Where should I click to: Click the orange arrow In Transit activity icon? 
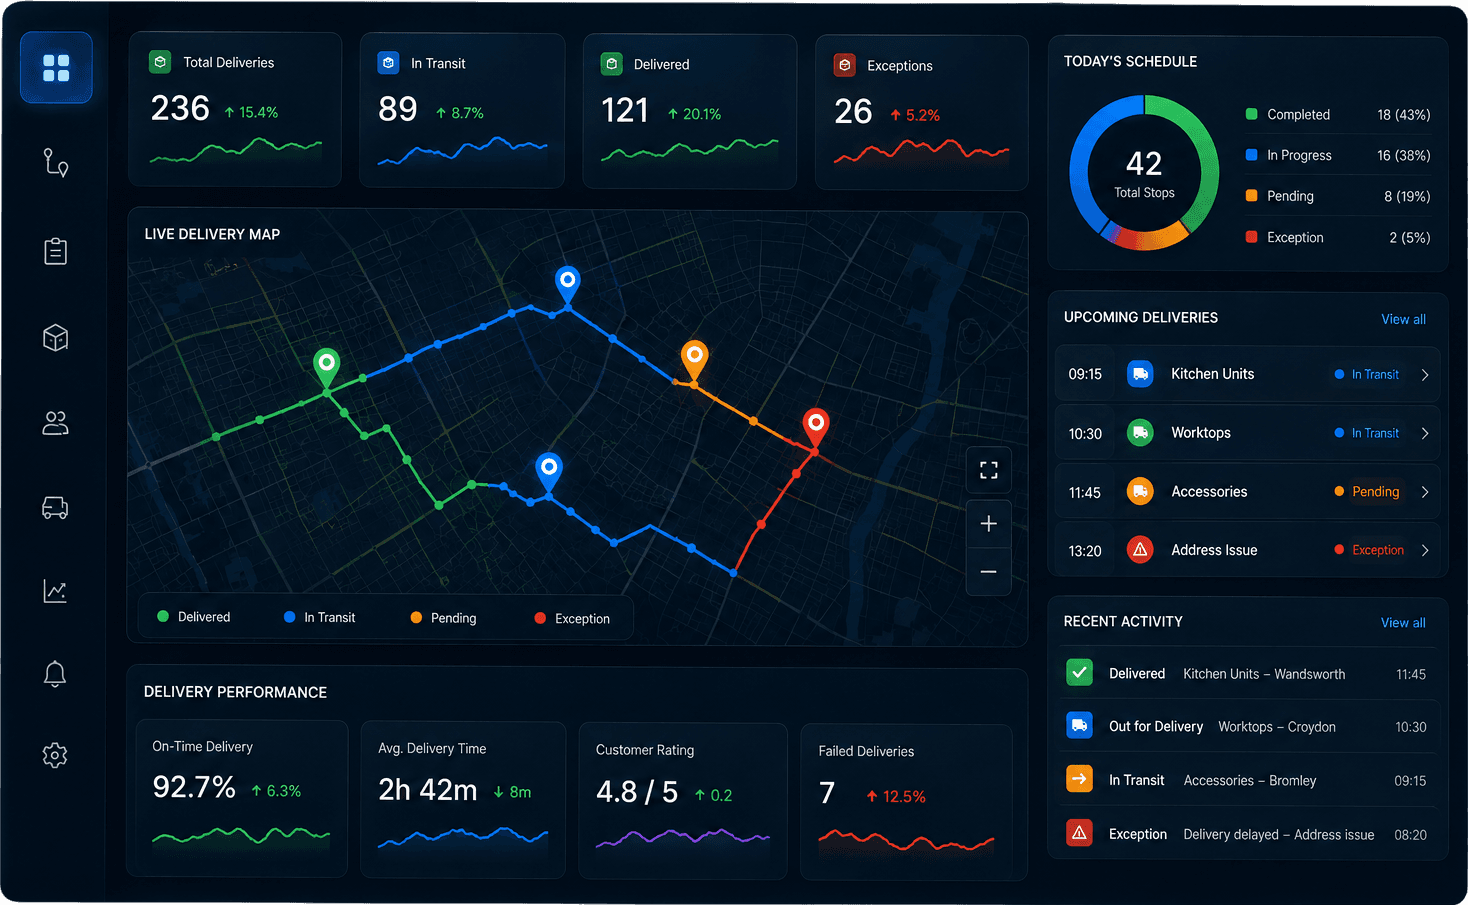click(x=1079, y=779)
